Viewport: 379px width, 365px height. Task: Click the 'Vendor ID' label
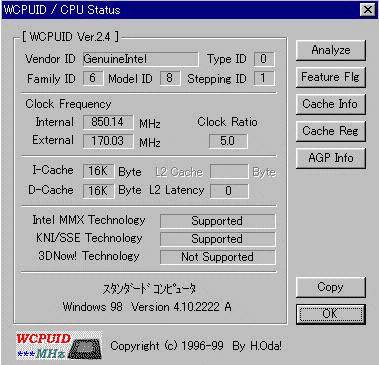coord(50,59)
